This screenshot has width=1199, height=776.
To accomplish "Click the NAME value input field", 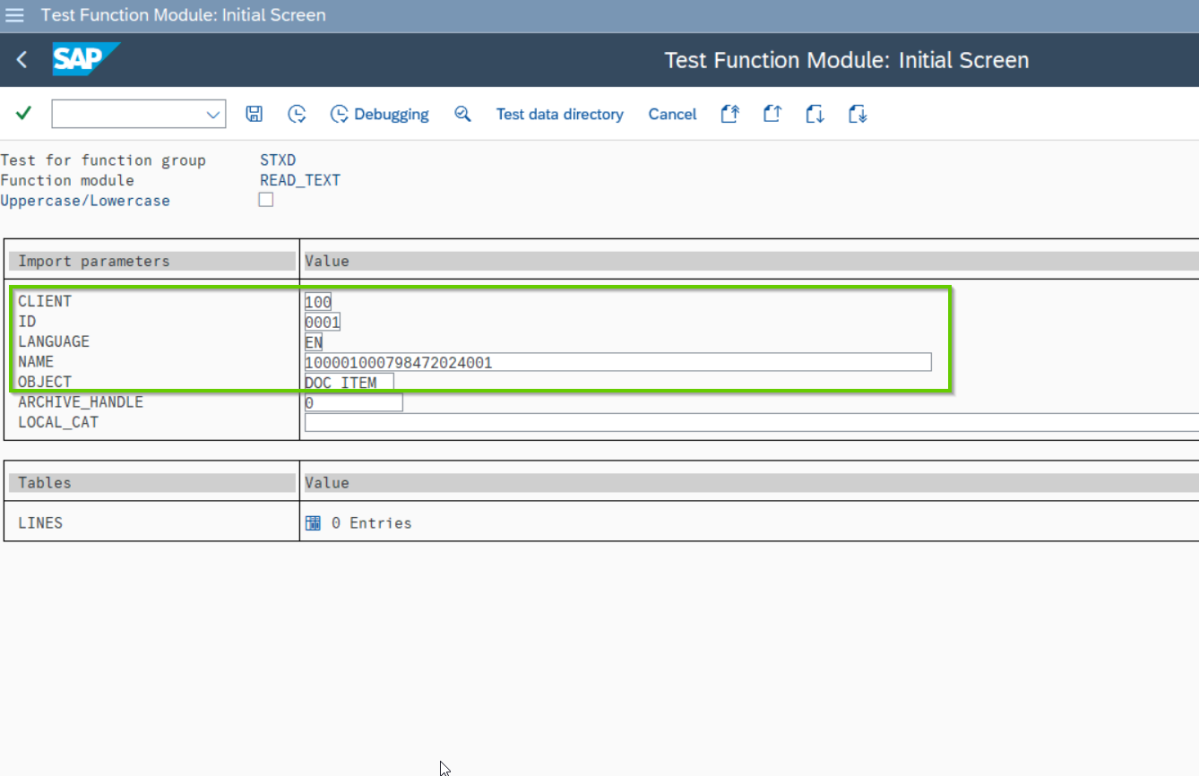I will [x=617, y=362].
